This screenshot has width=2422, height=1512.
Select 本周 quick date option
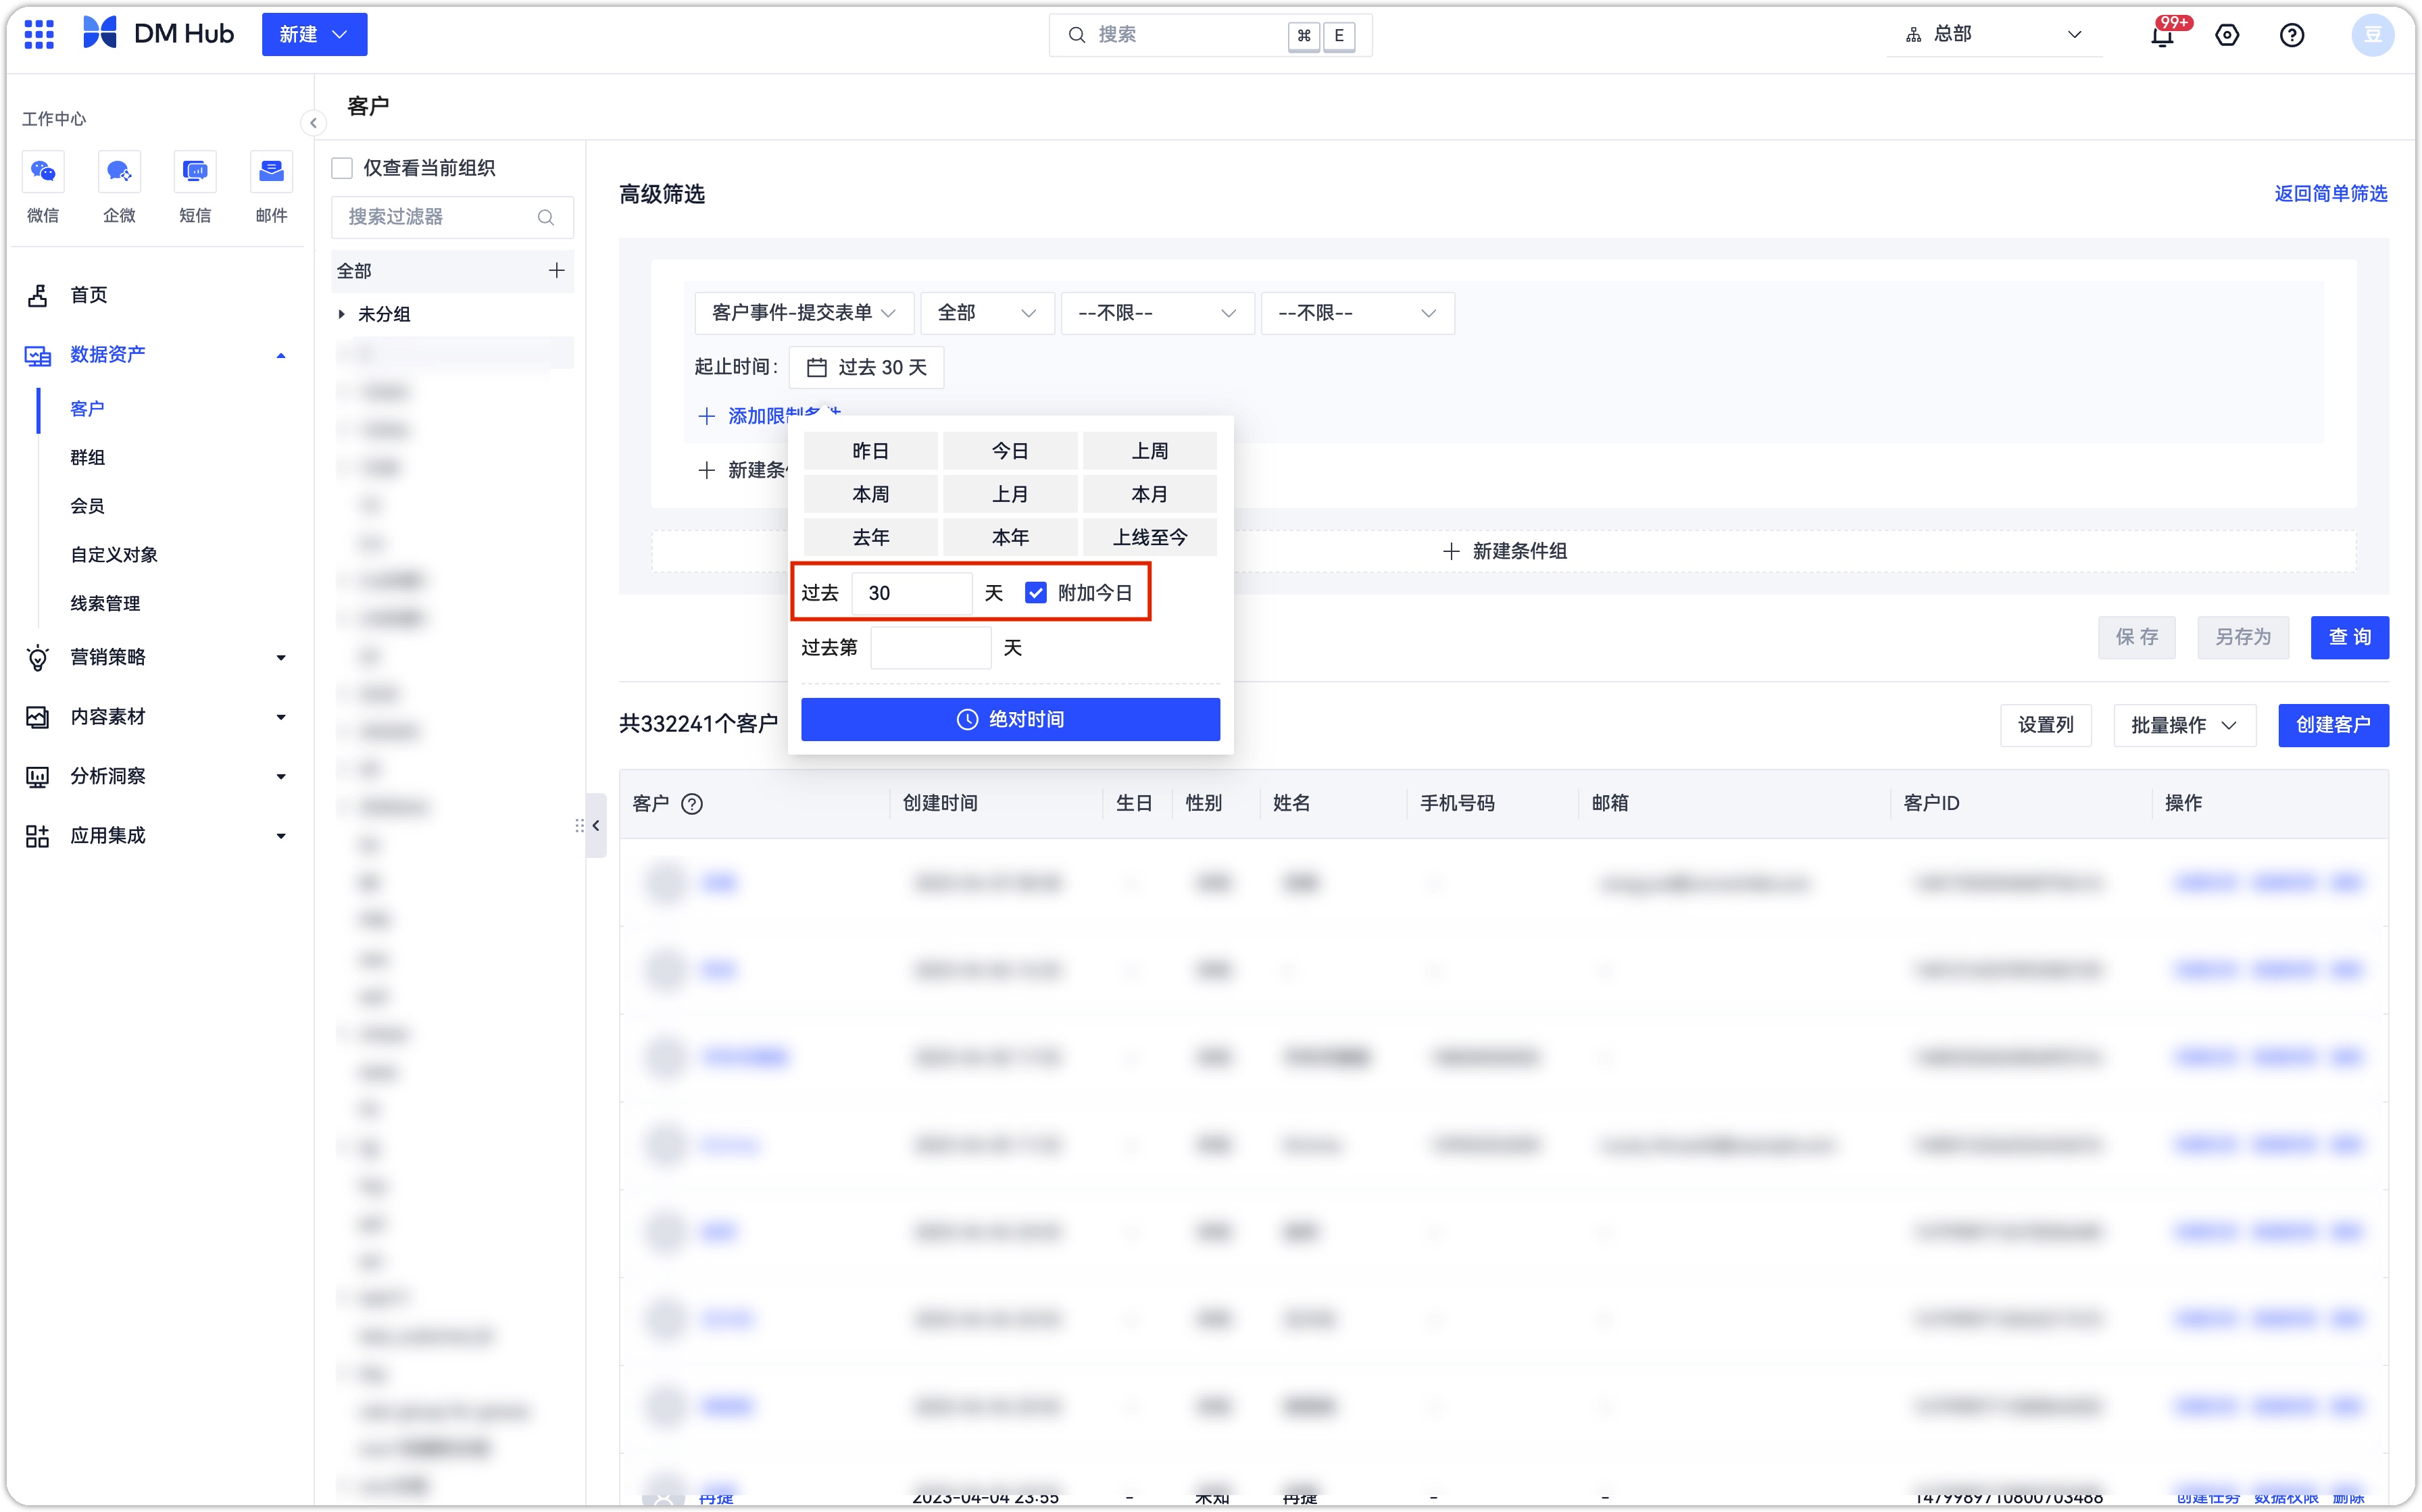click(x=870, y=494)
